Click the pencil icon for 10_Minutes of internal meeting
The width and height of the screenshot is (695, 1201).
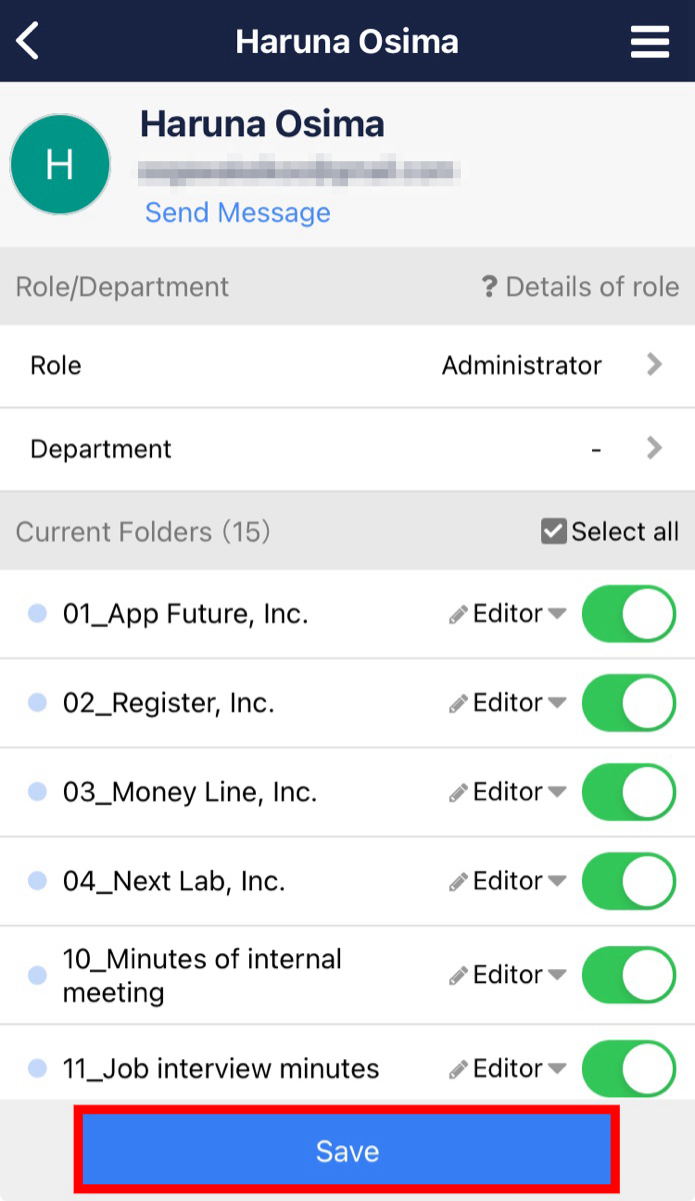[x=459, y=974]
